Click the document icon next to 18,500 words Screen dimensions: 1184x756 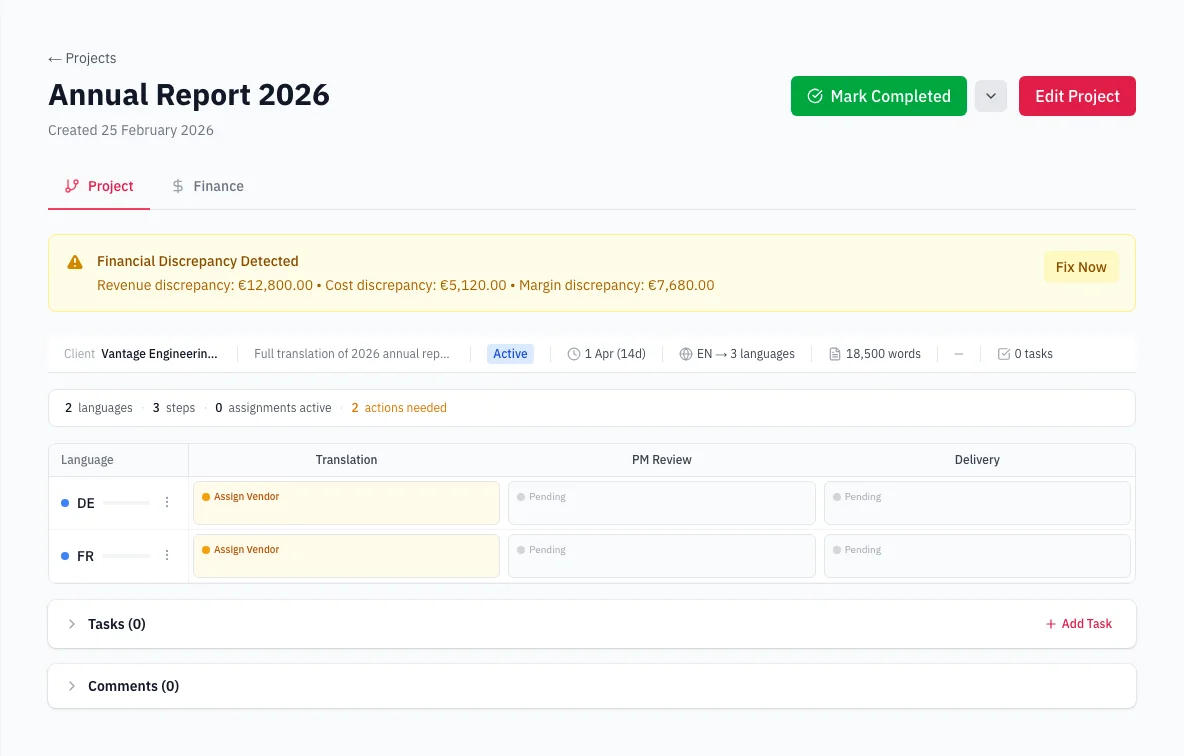coord(835,353)
